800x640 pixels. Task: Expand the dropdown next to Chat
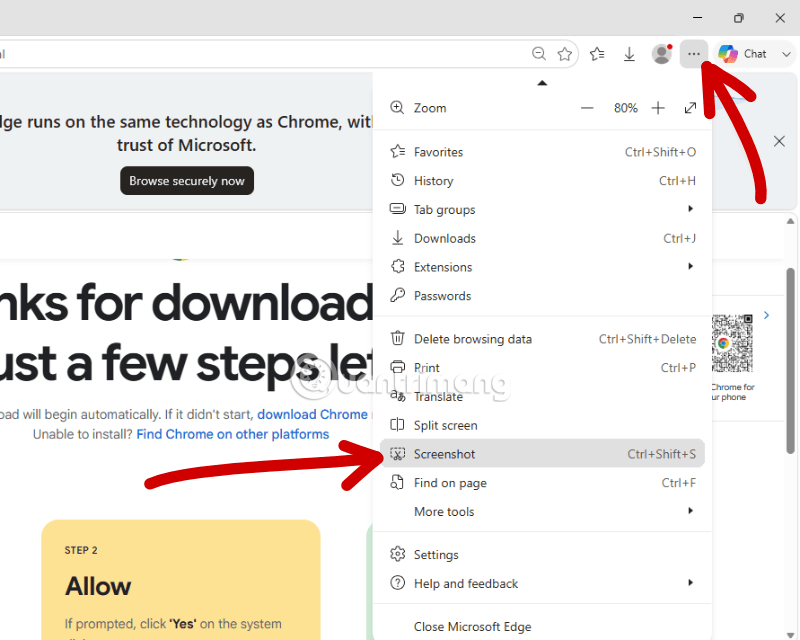tap(786, 54)
